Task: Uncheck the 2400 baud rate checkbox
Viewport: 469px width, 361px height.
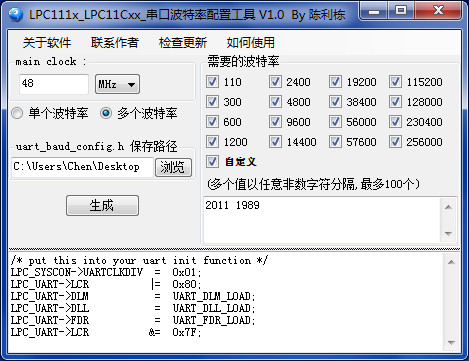Action: point(275,82)
